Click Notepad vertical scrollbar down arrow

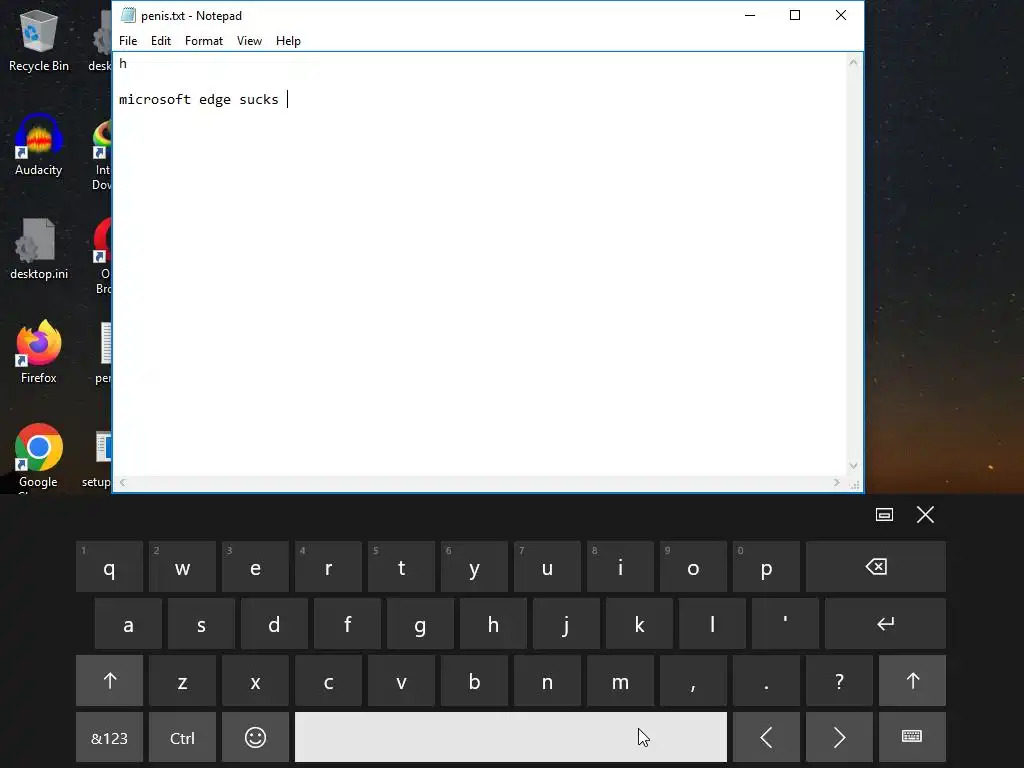coord(854,466)
